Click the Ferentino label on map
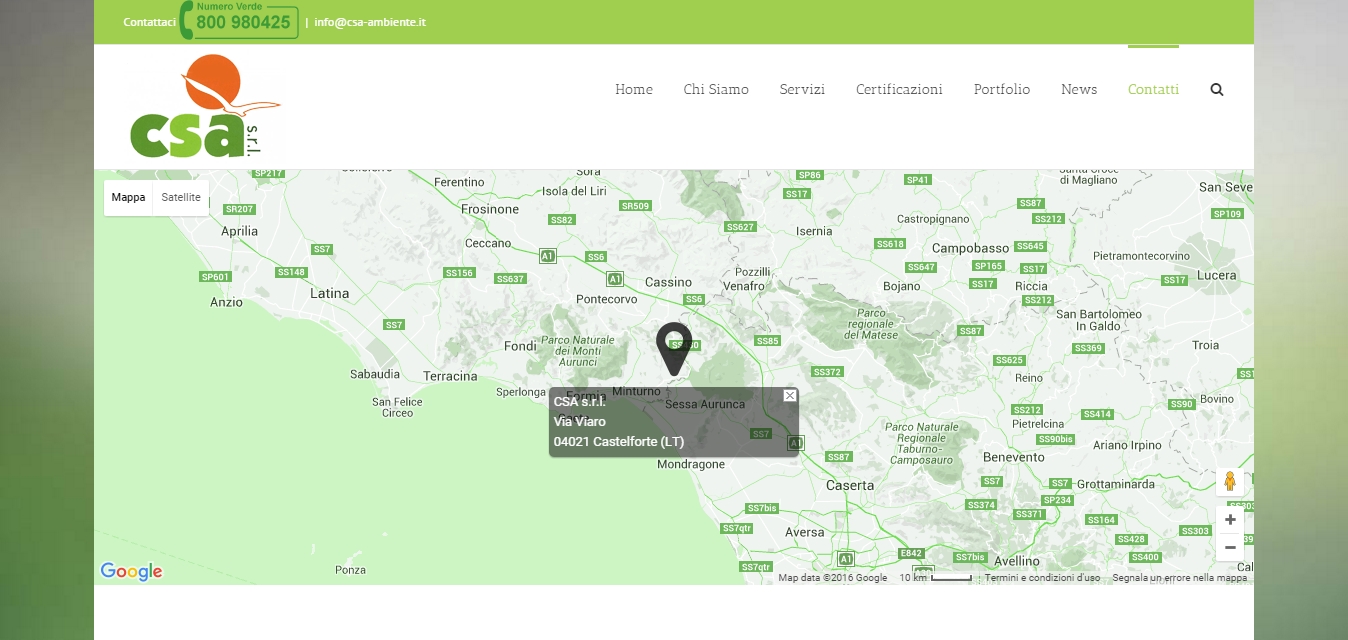Screen dimensions: 1348x640 coord(459,182)
